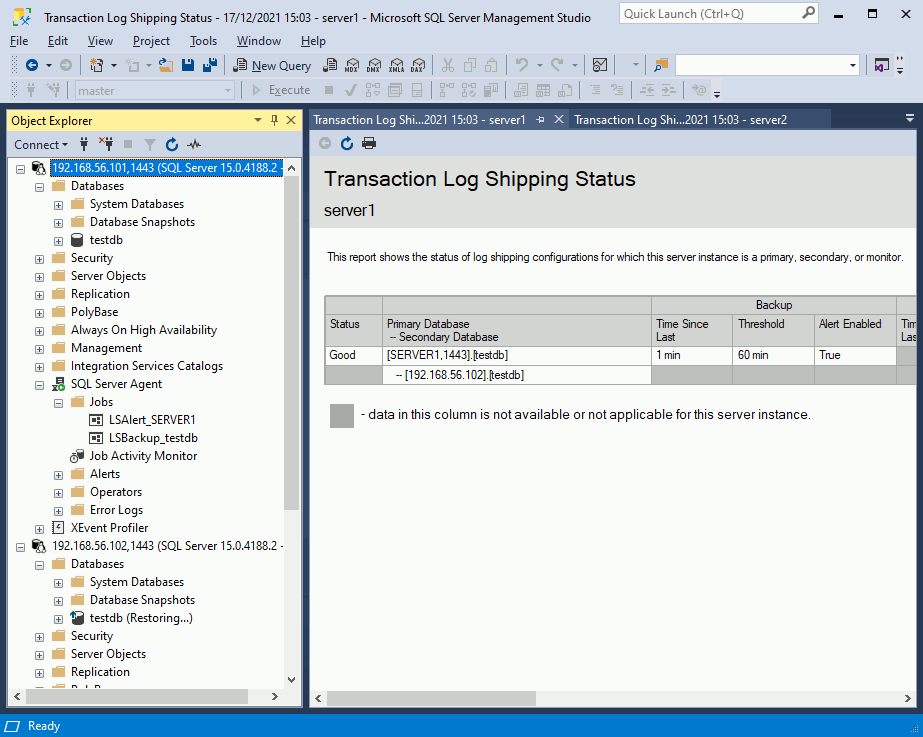Expand the Alerts folder
The height and width of the screenshot is (737, 923).
pos(58,476)
